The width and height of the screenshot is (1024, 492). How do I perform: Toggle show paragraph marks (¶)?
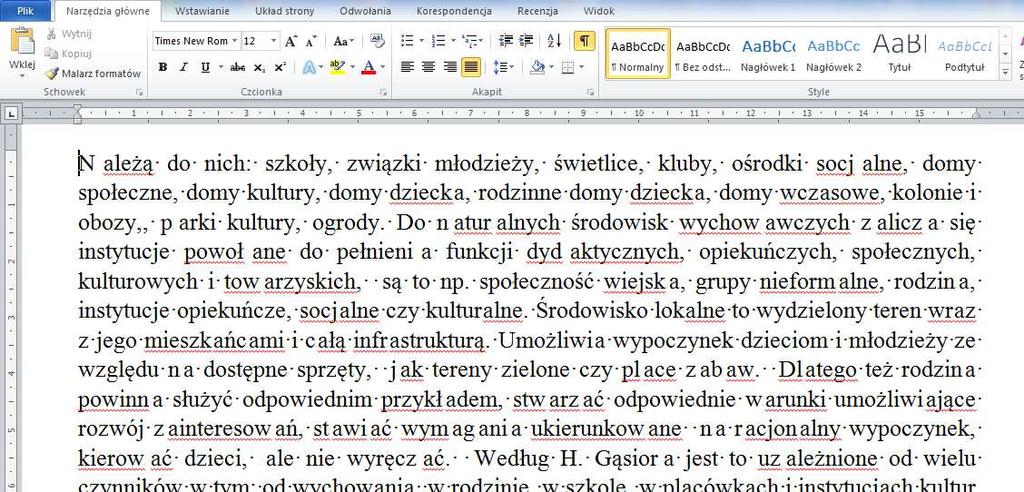(x=584, y=41)
